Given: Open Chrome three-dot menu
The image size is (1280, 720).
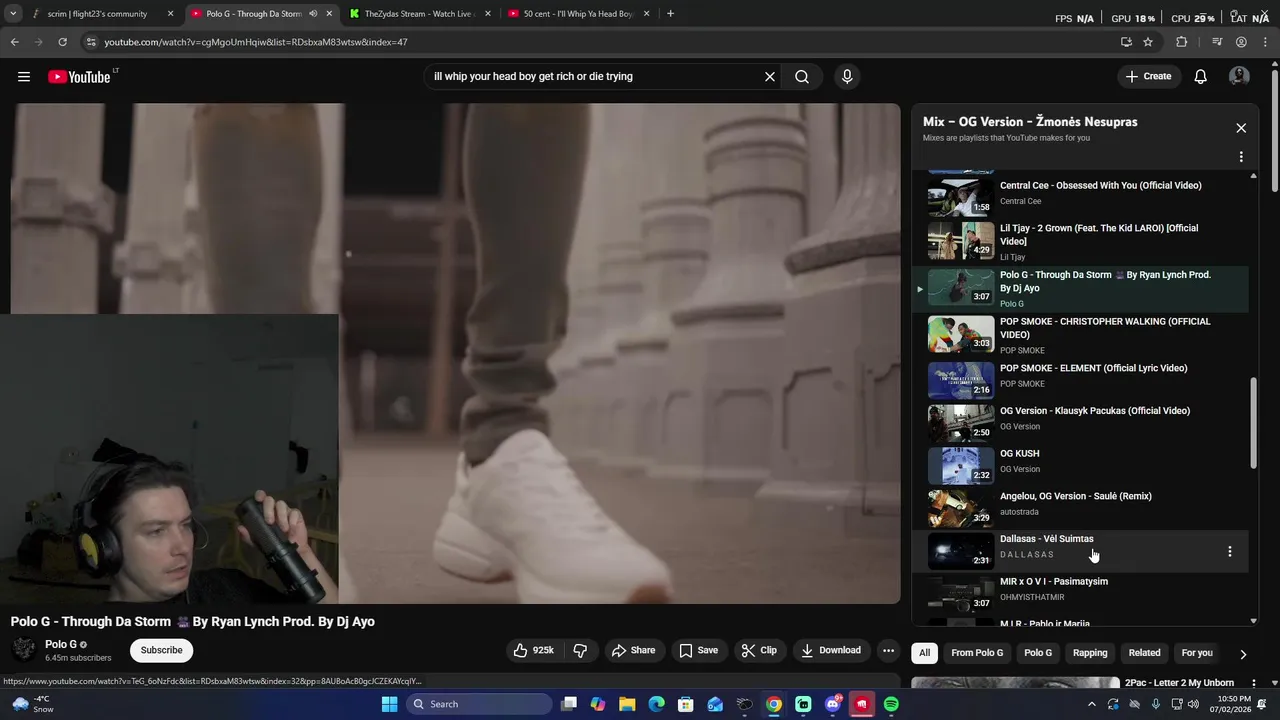Looking at the screenshot, I should click(x=1266, y=42).
